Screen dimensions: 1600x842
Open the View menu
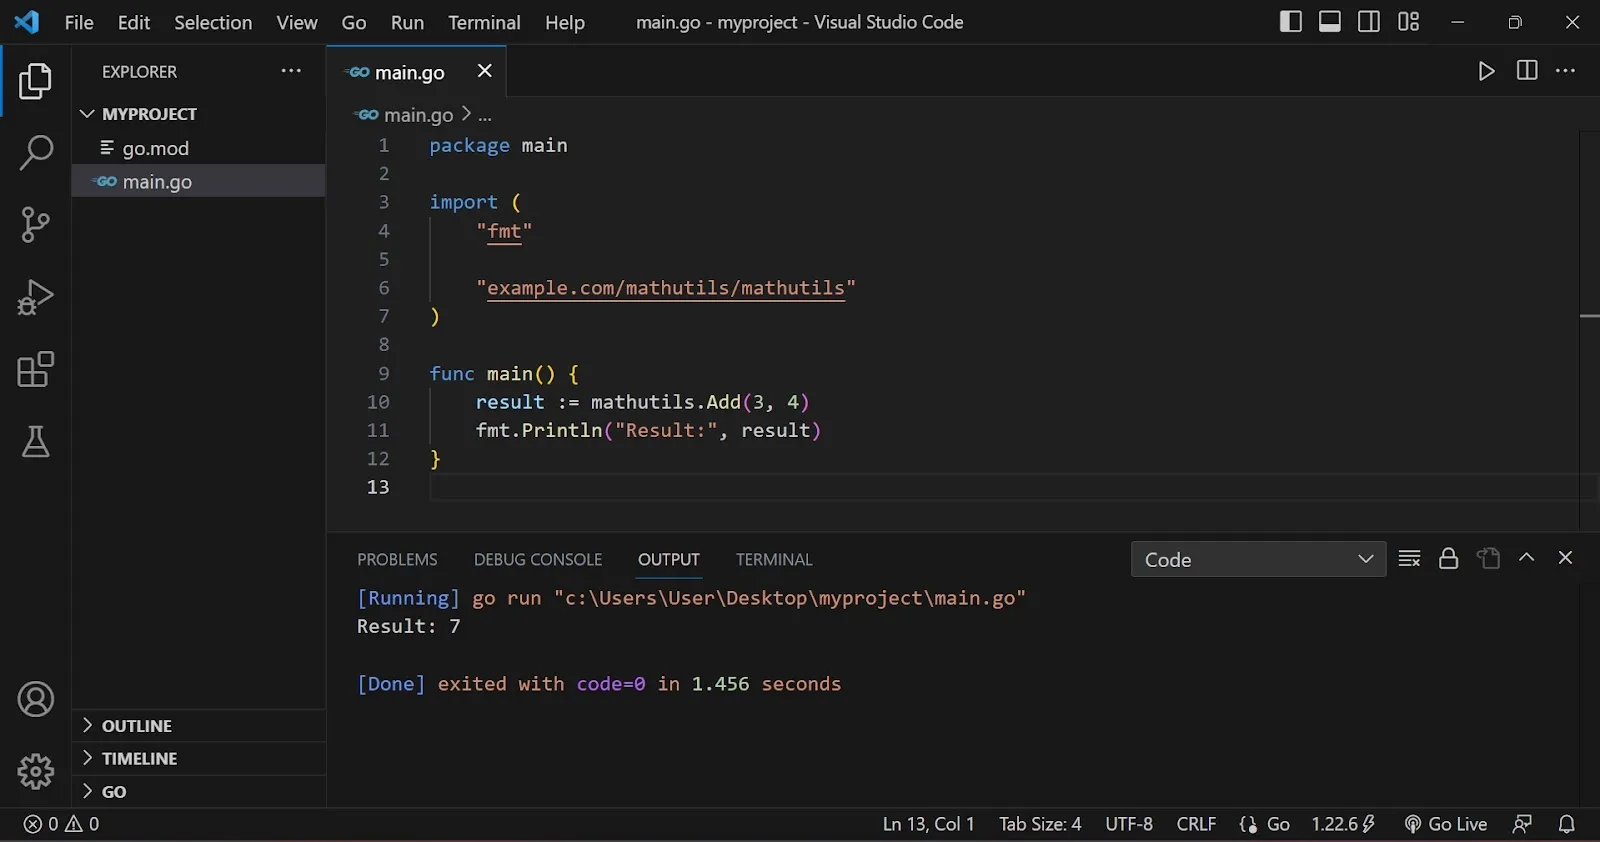point(297,22)
